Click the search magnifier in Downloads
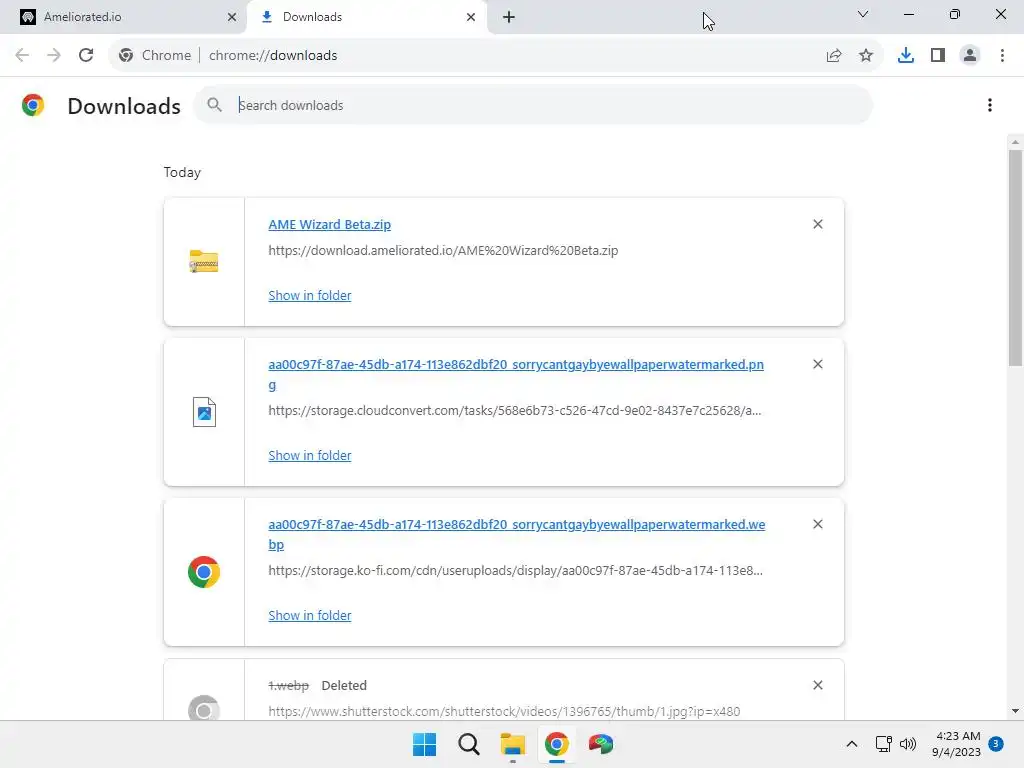Image resolution: width=1024 pixels, height=768 pixels. (x=214, y=104)
